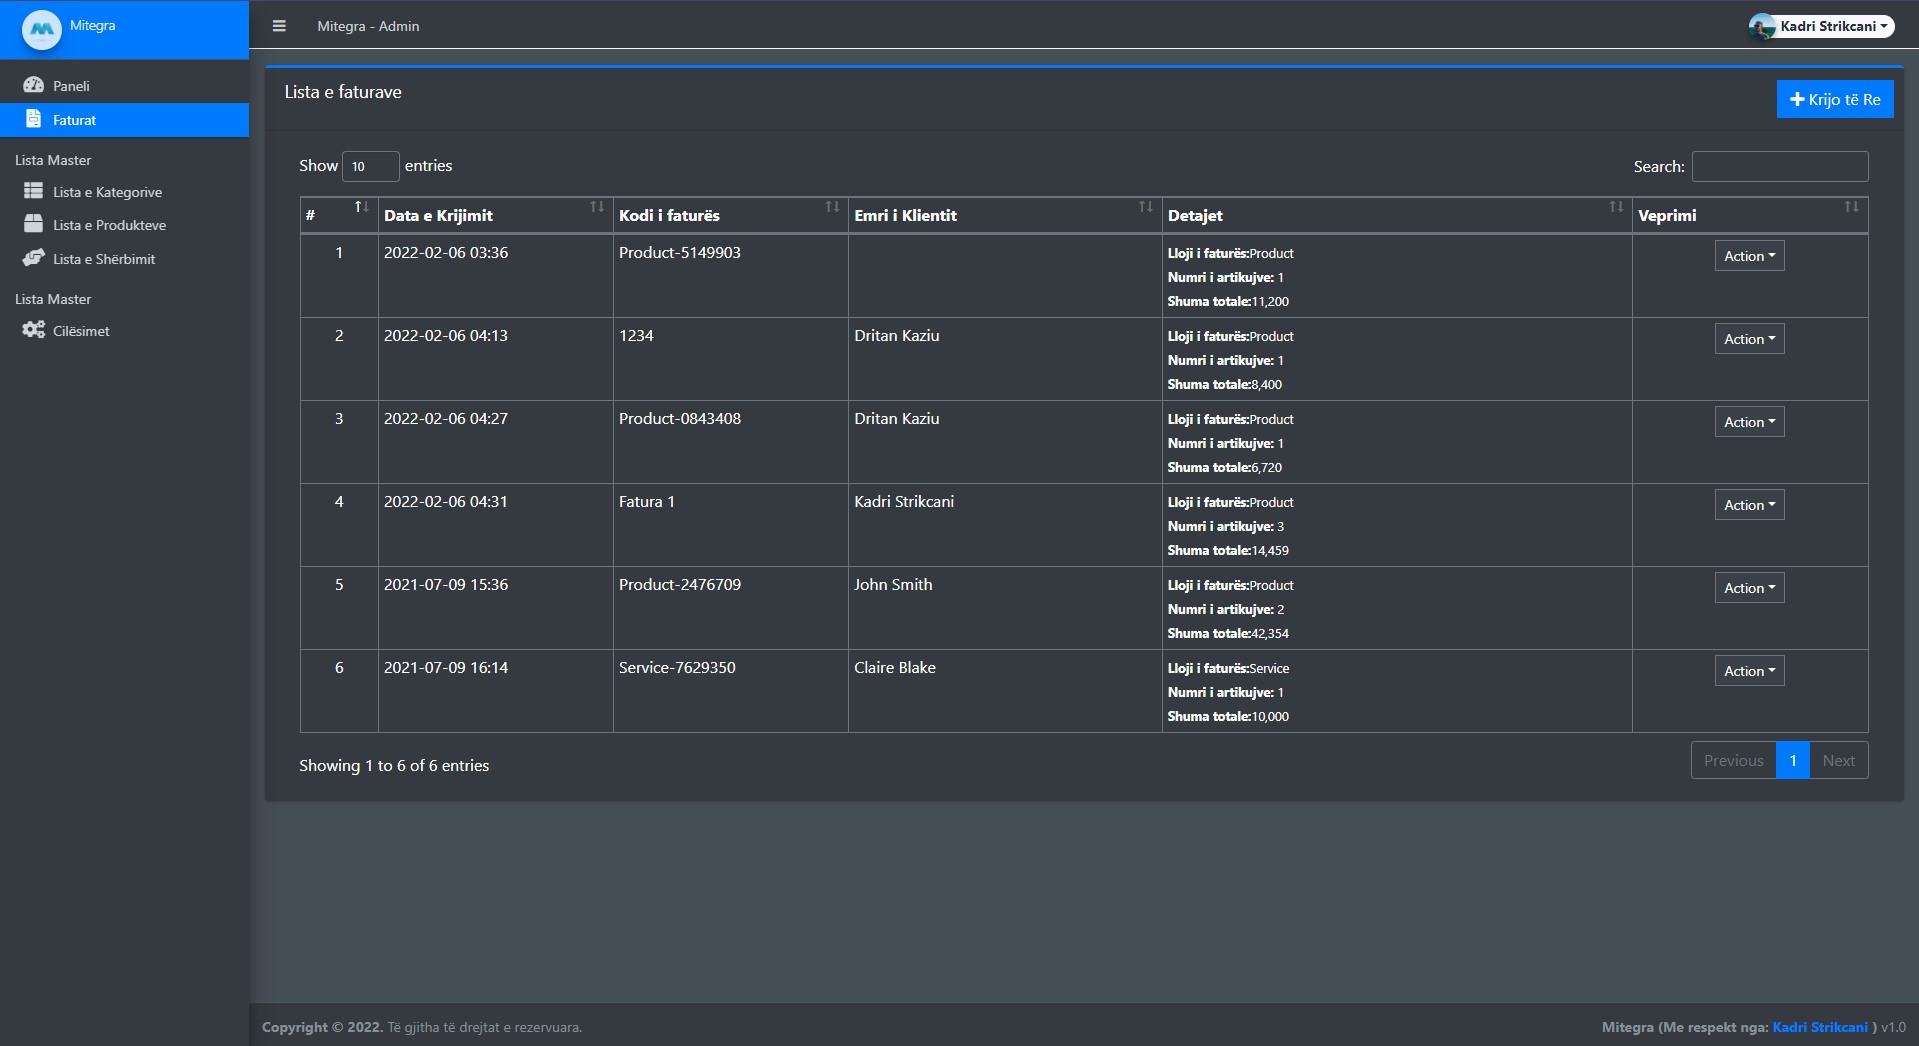Expand Action dropdown for Product-5149903 invoice
The height and width of the screenshot is (1046, 1919).
(x=1749, y=256)
